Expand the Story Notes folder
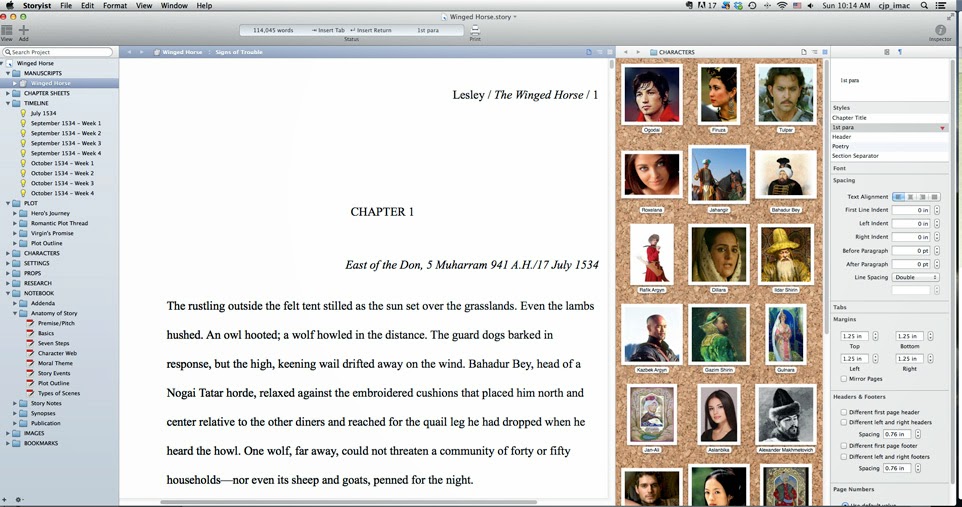 15,403
